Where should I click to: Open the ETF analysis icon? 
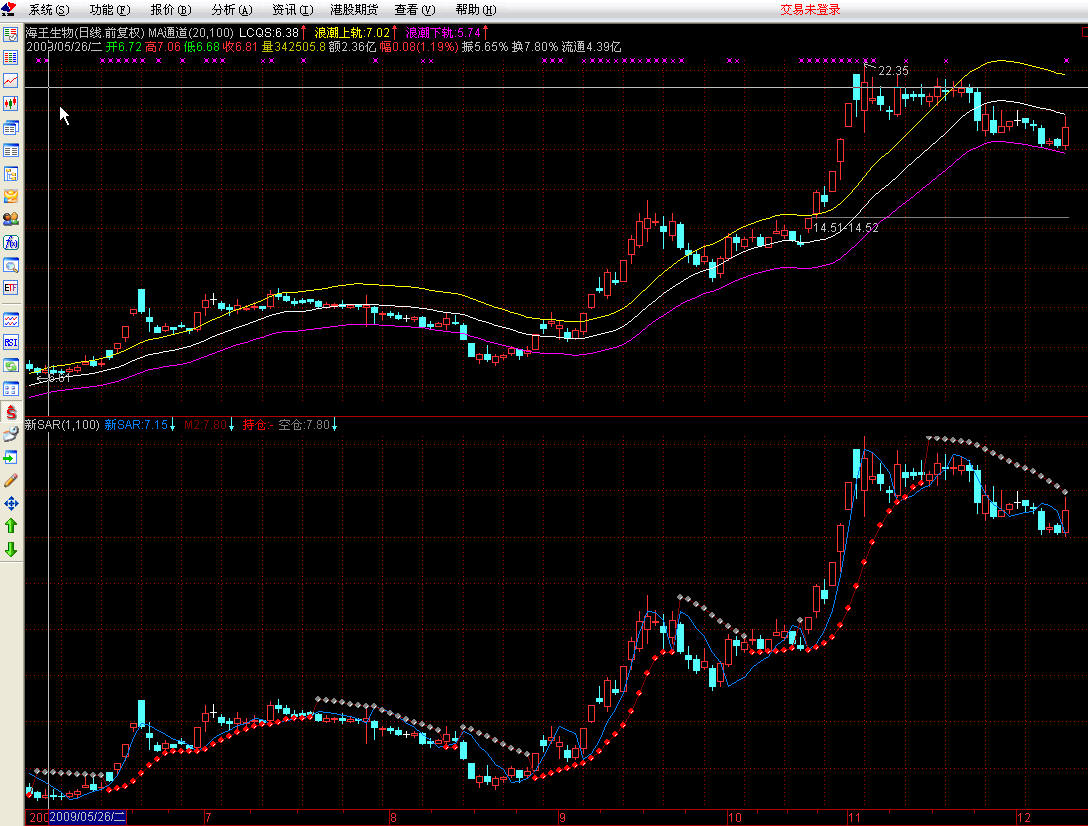point(10,287)
